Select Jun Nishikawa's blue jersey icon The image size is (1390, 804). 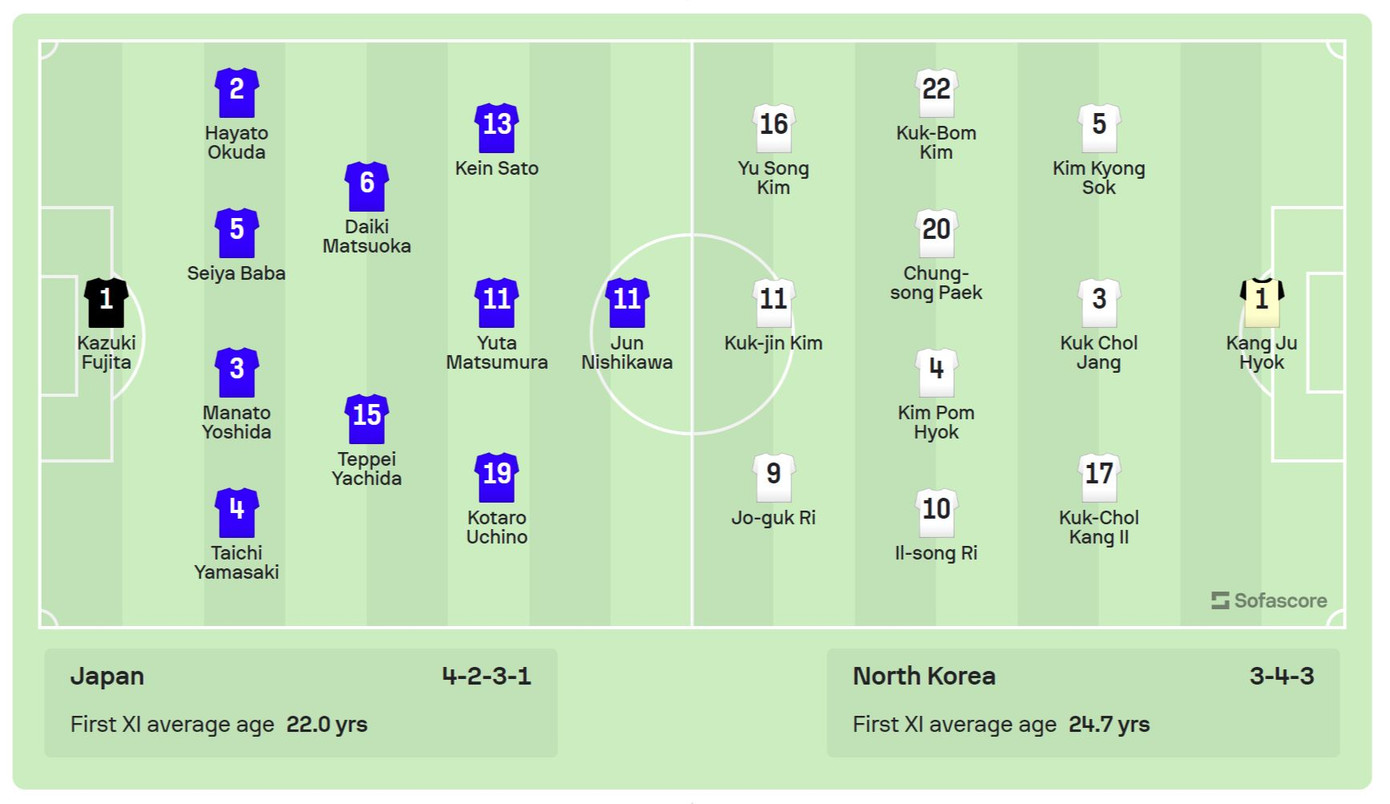pyautogui.click(x=627, y=302)
